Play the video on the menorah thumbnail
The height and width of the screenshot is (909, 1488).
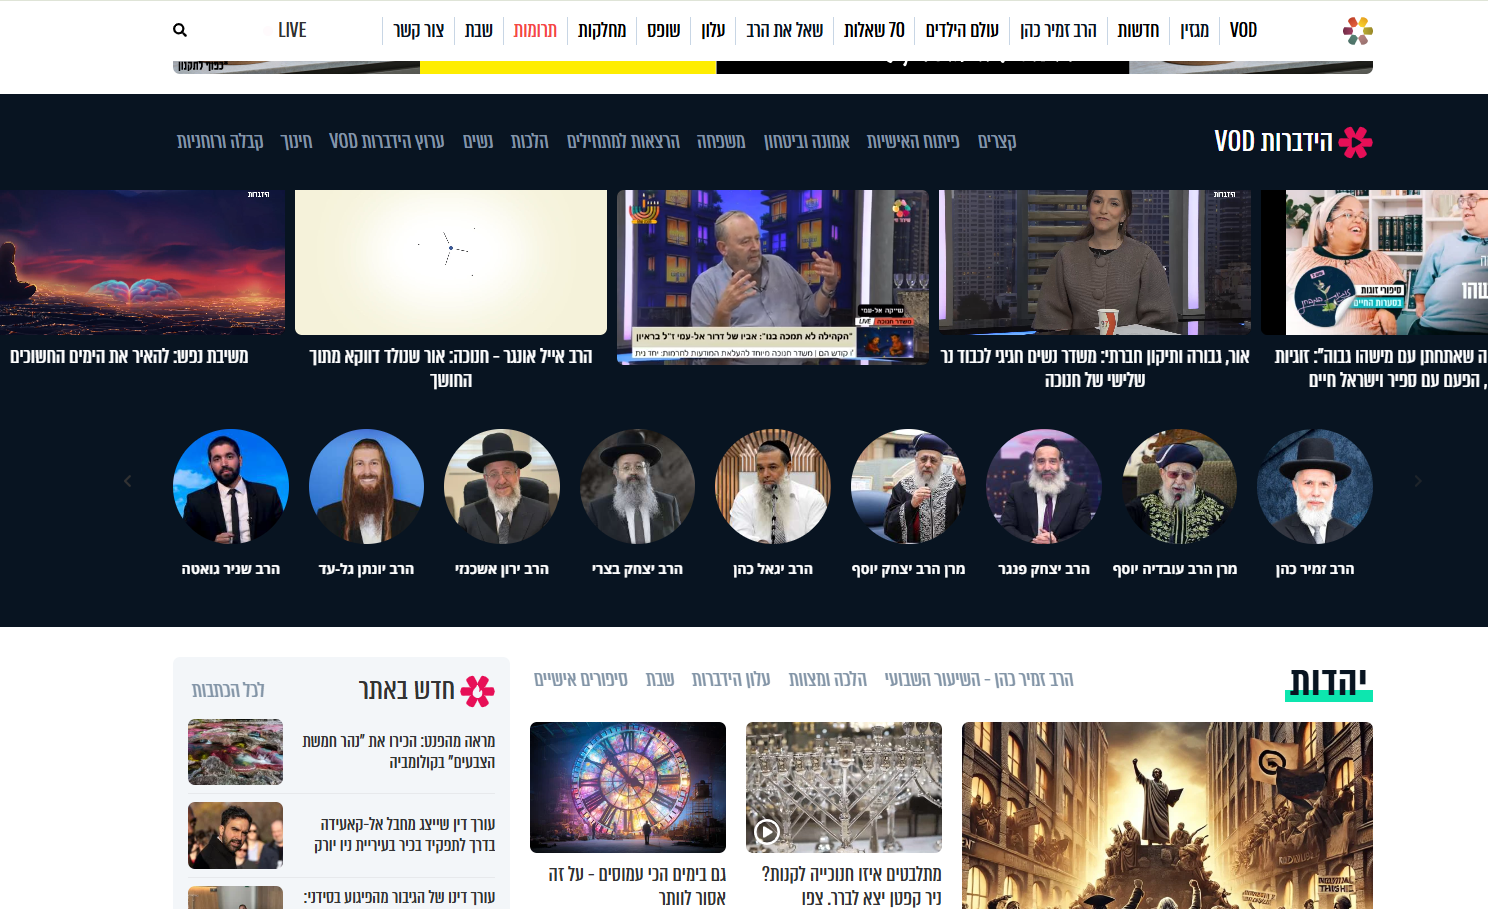coord(767,831)
